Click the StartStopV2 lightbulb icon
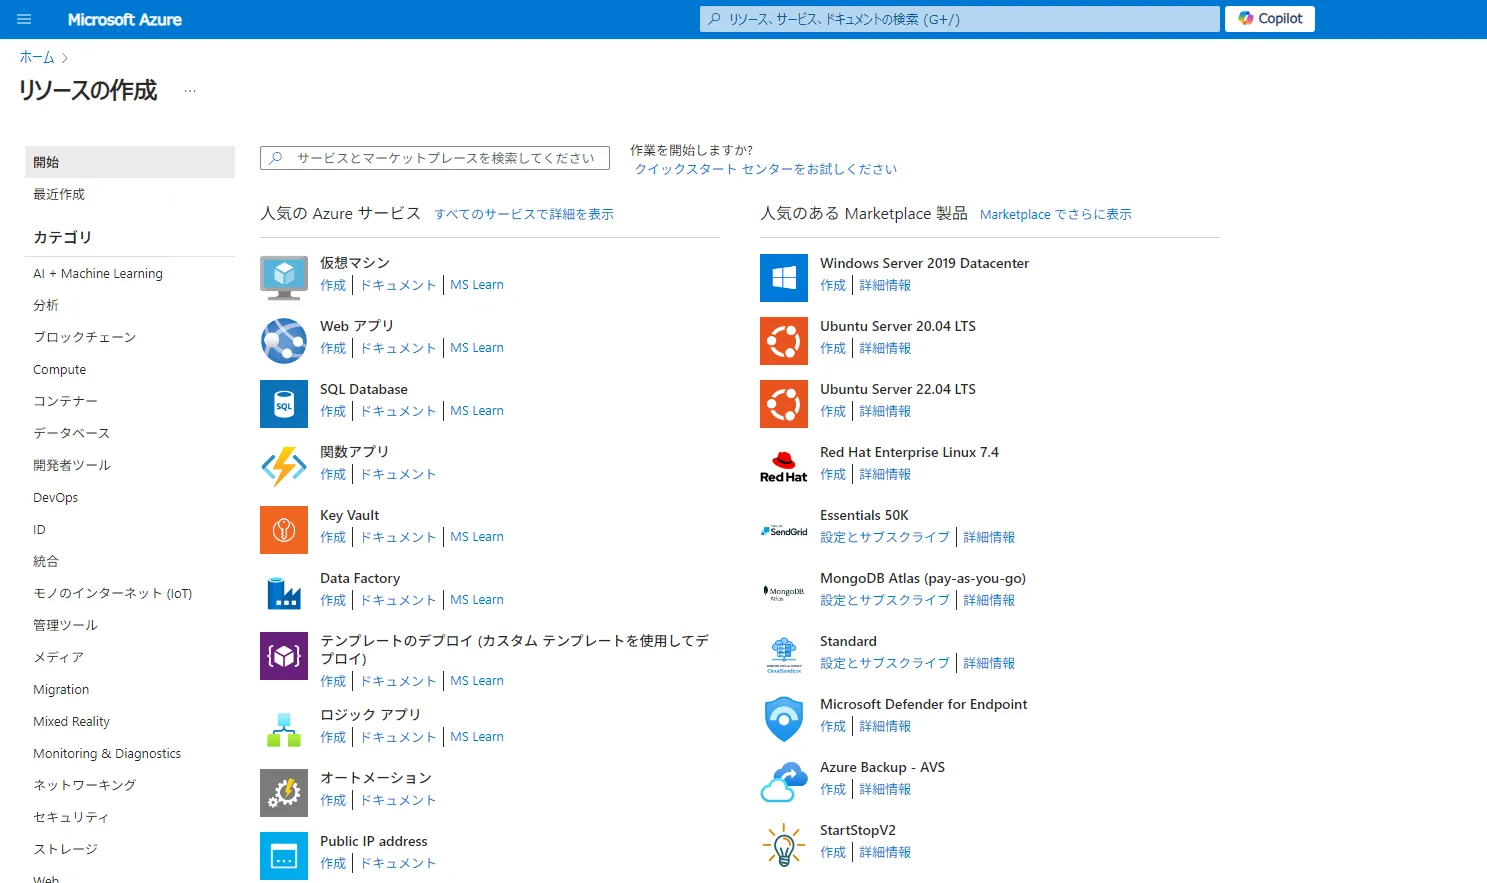Image resolution: width=1487 pixels, height=883 pixels. pos(784,845)
